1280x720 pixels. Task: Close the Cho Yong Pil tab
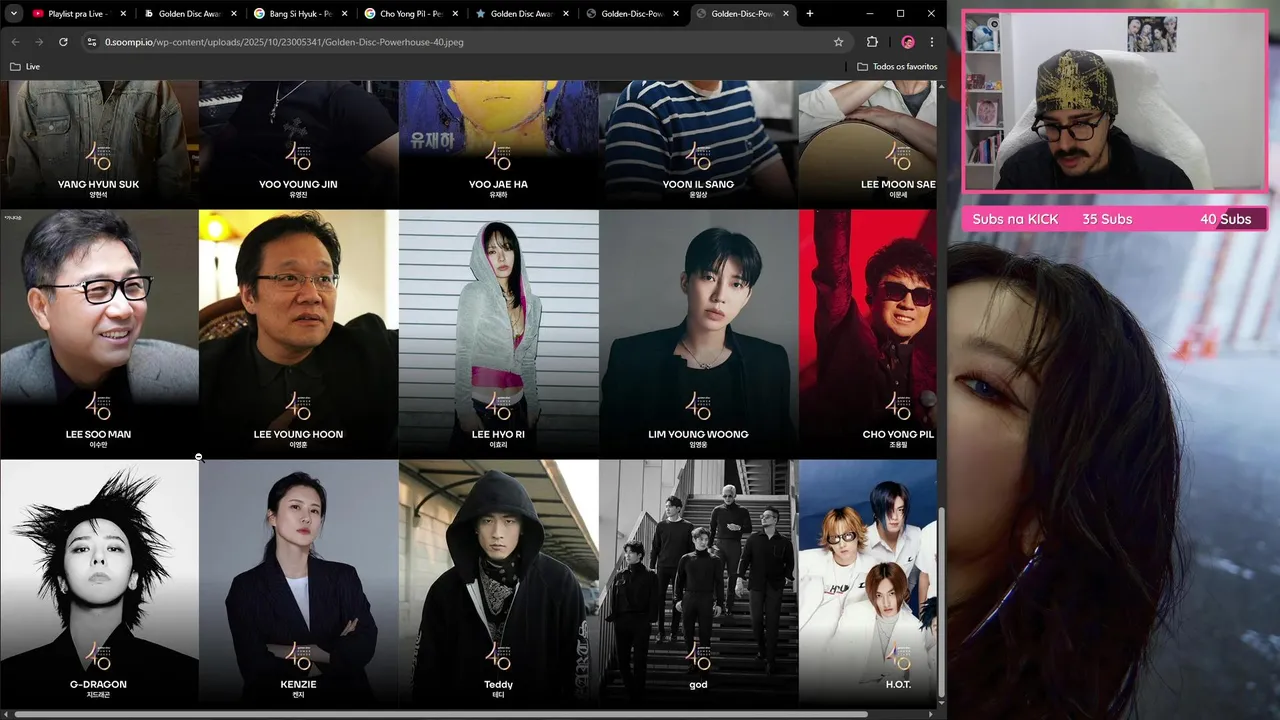453,14
